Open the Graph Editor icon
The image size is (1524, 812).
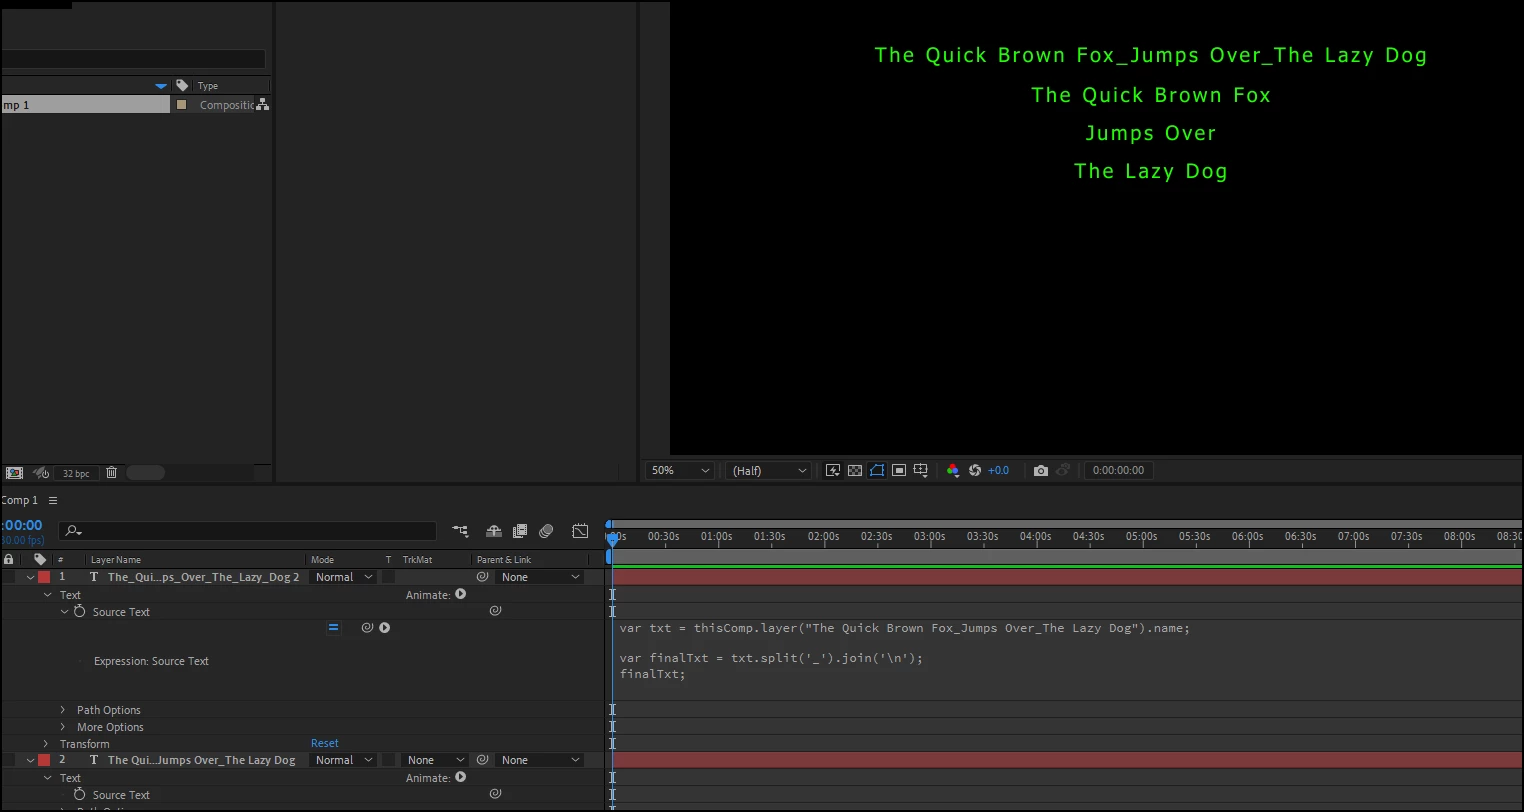coord(580,531)
